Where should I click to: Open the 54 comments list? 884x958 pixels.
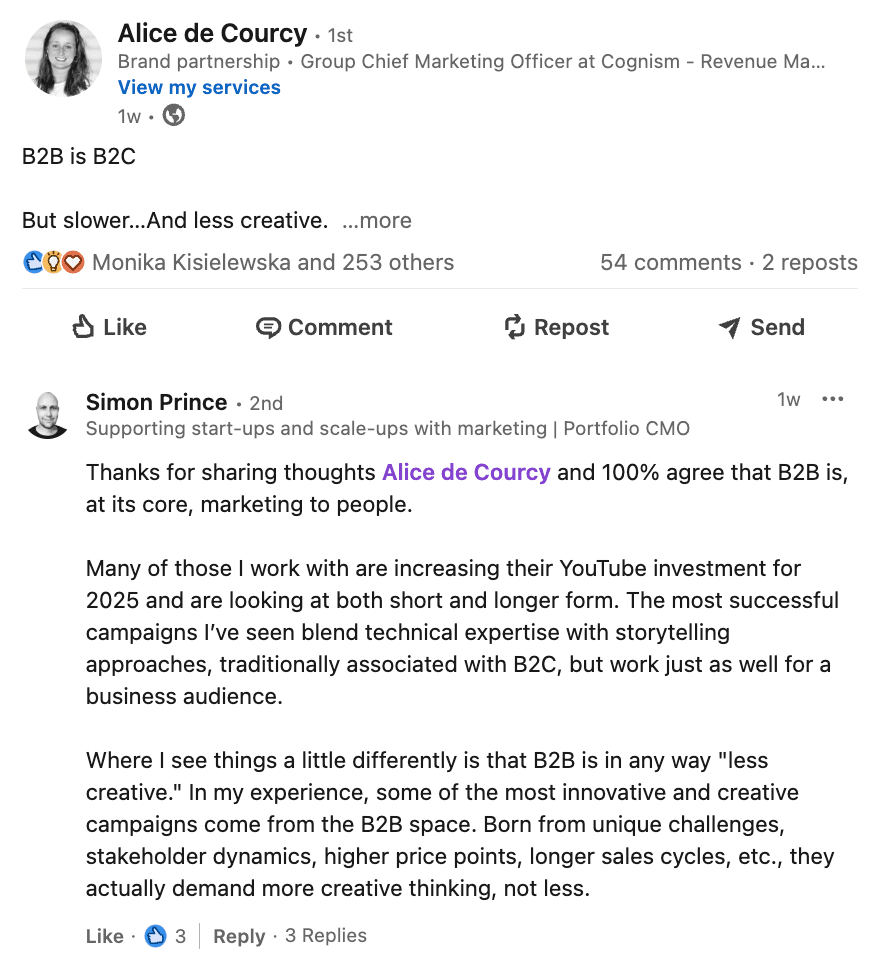670,262
